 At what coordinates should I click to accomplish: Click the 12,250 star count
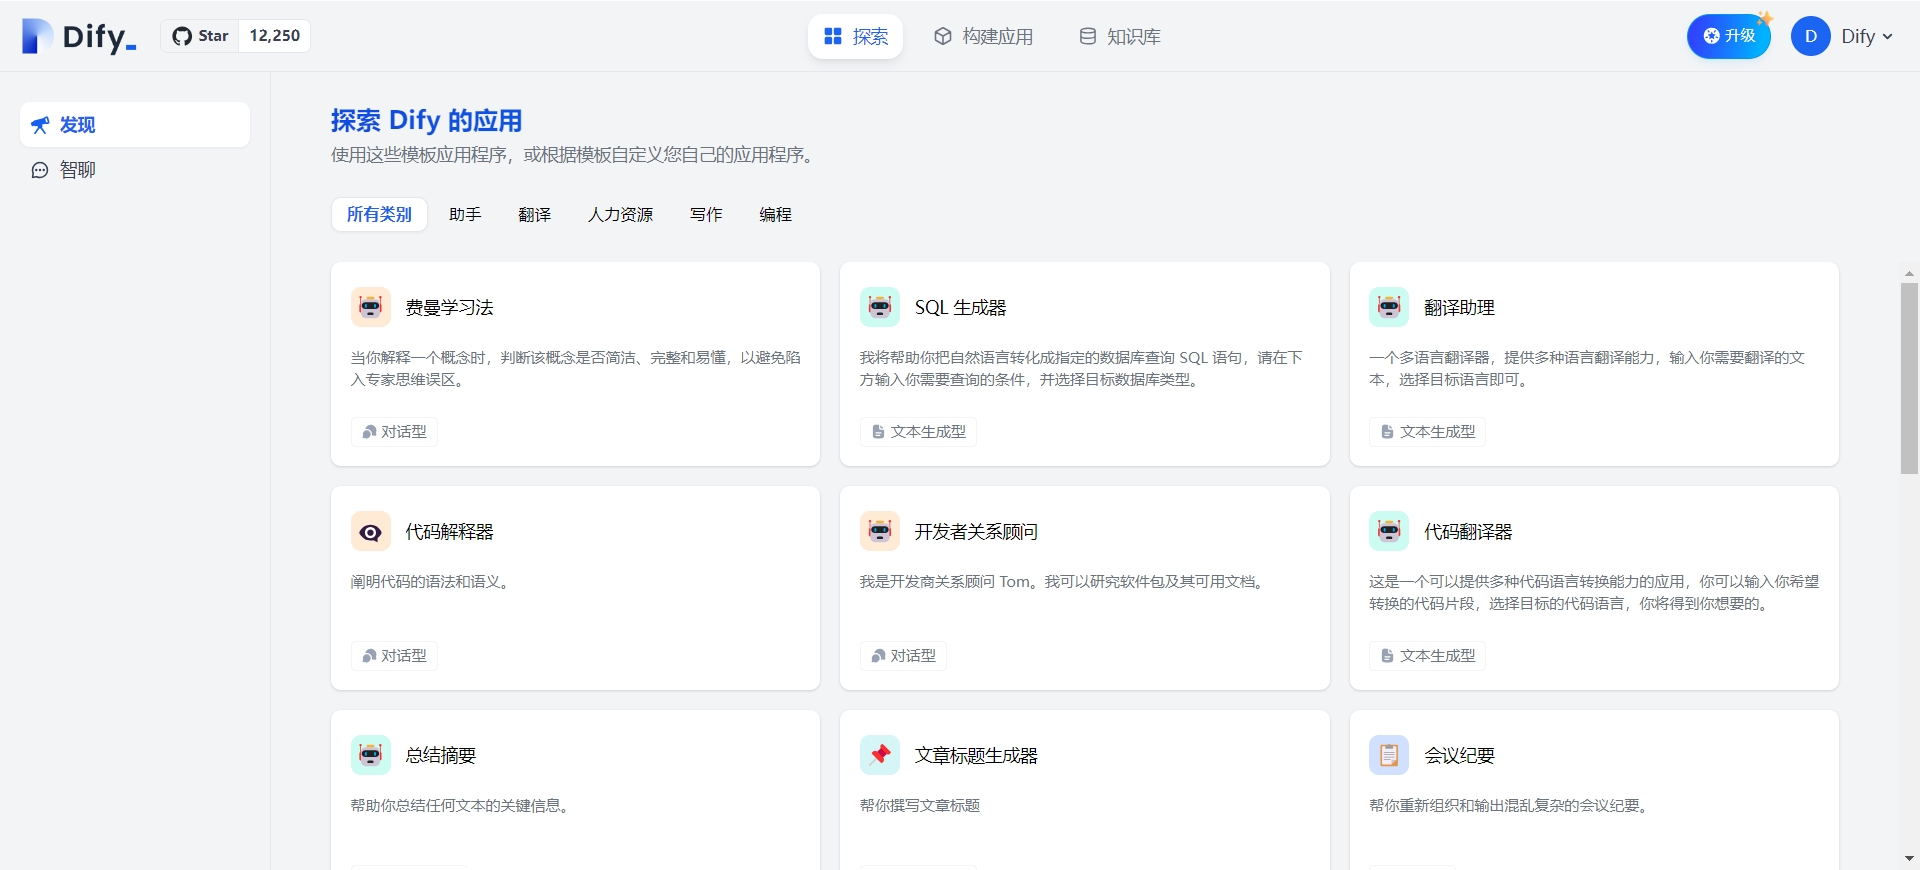[x=275, y=36]
